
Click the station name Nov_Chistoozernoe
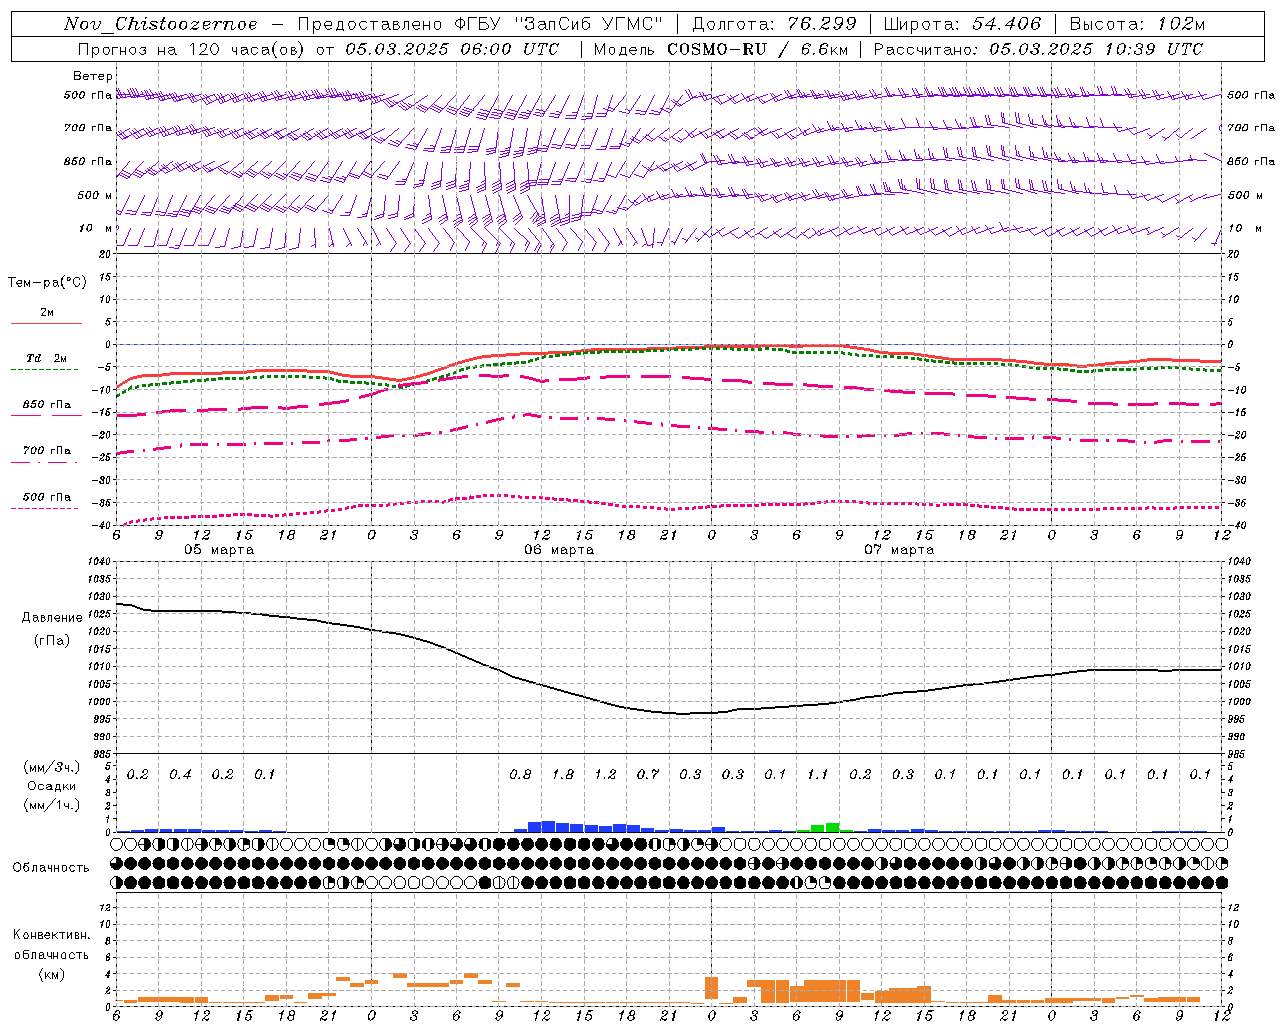(x=160, y=24)
